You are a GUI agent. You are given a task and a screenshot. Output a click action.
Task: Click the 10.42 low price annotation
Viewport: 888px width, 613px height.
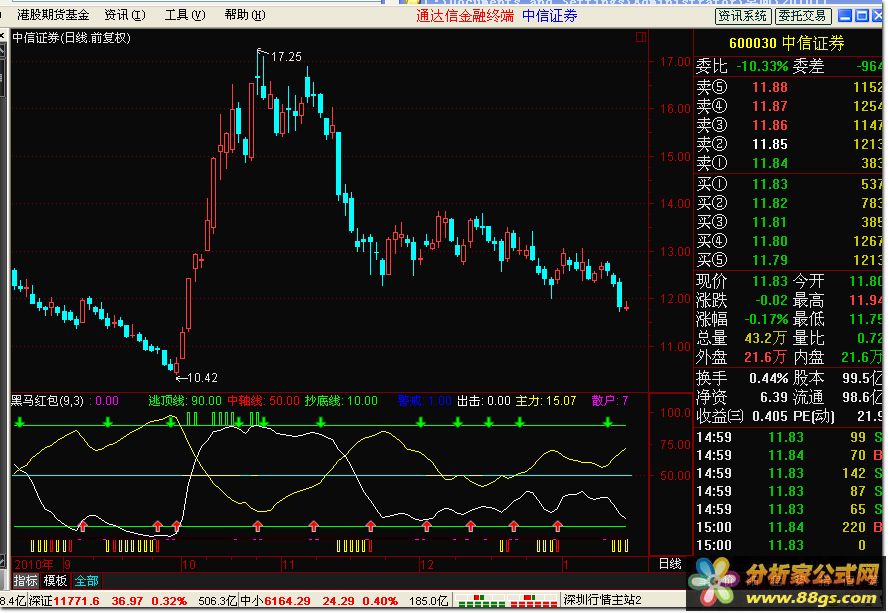pyautogui.click(x=202, y=378)
